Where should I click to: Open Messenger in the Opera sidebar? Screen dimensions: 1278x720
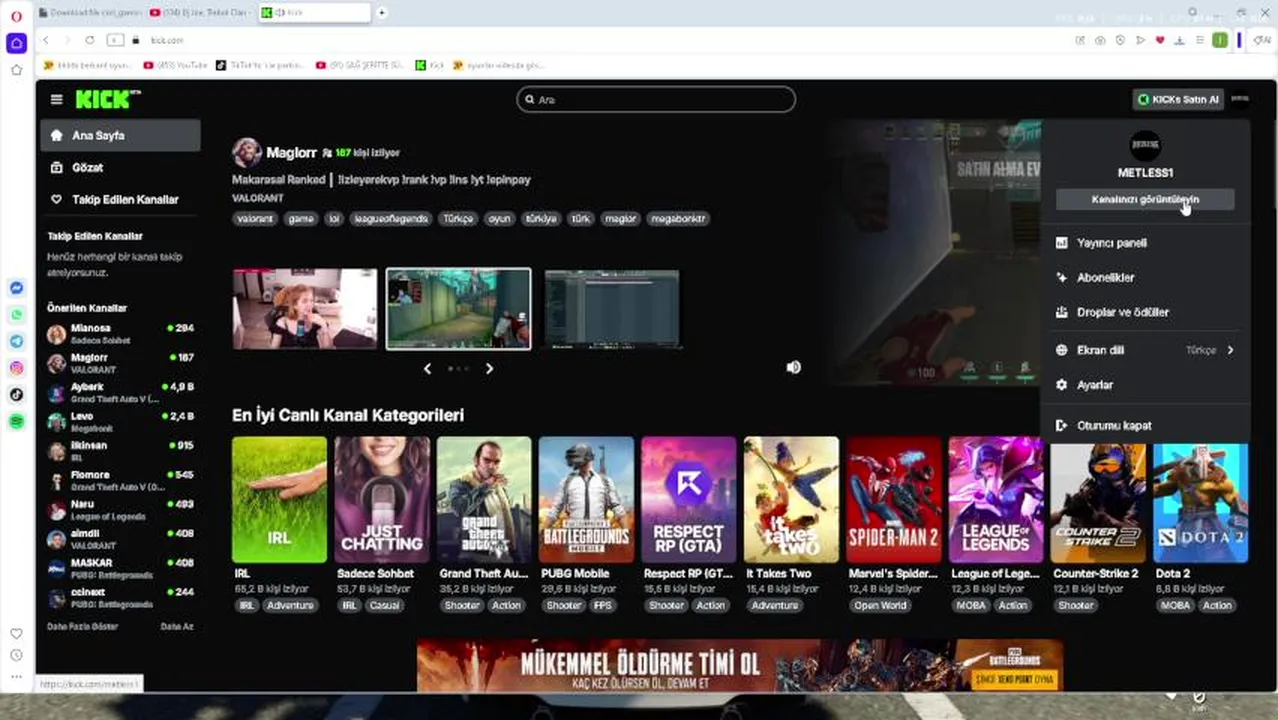(x=16, y=288)
